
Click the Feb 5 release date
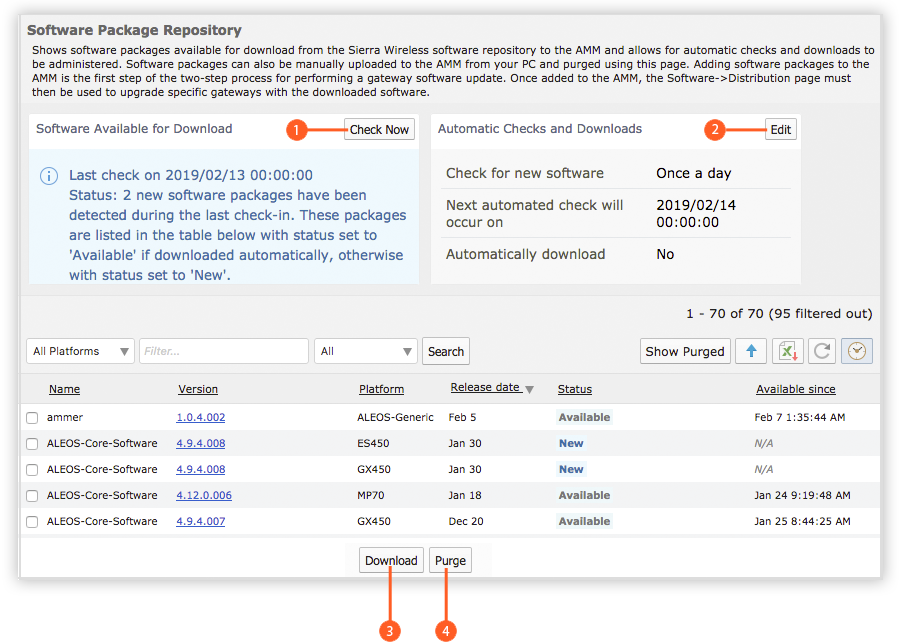point(462,417)
